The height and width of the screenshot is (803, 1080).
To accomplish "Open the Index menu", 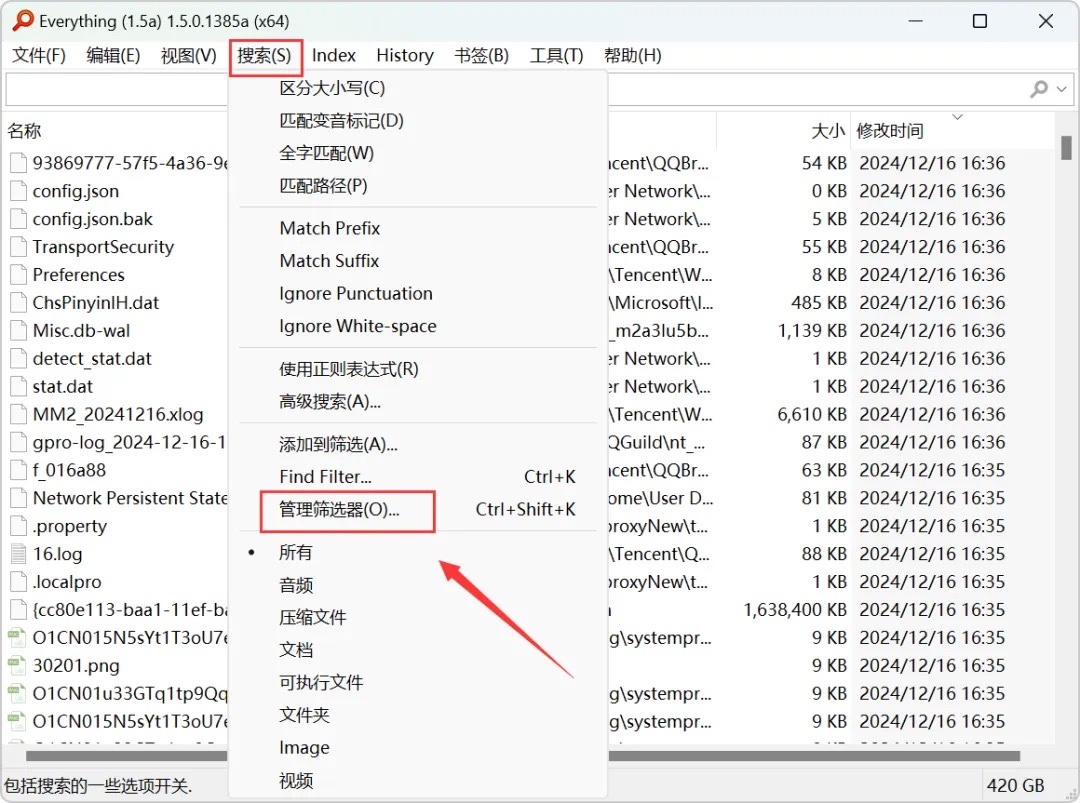I will (333, 55).
